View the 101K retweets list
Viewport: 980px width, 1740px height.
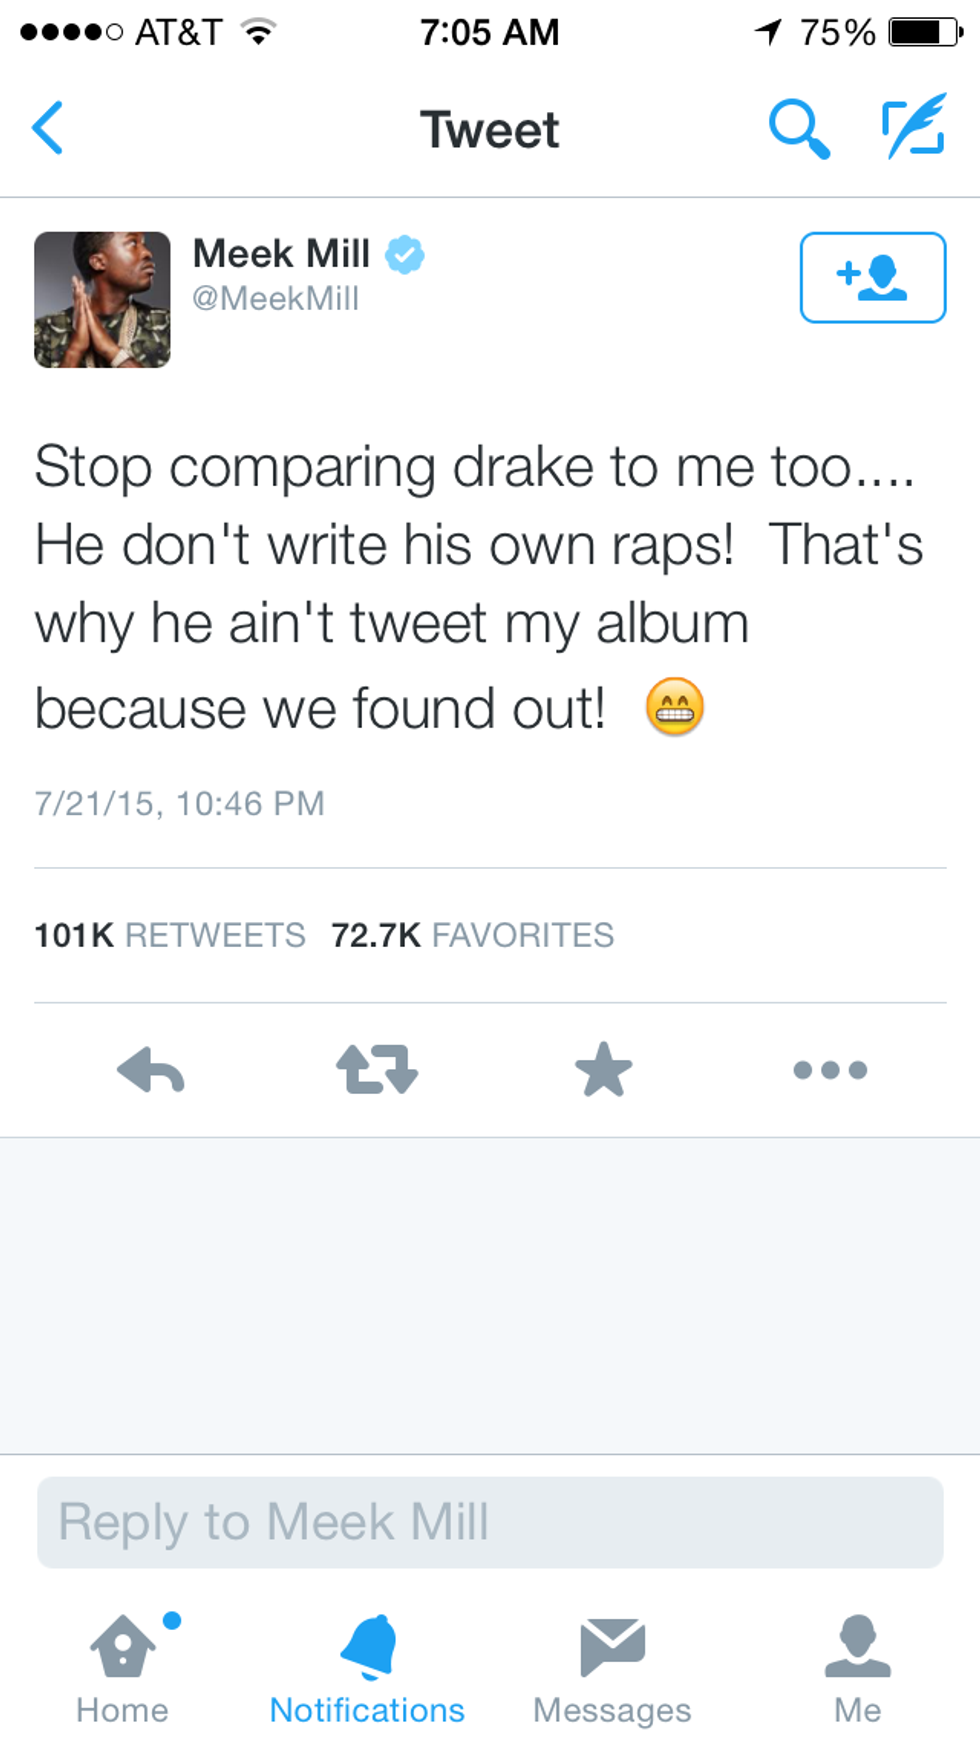[x=170, y=935]
